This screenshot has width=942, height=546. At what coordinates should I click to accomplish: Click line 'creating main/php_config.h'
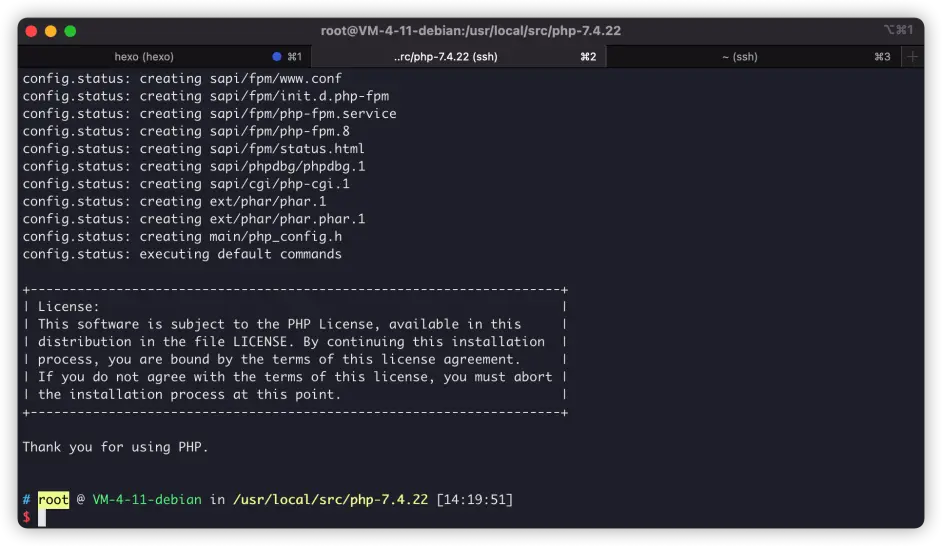click(182, 236)
